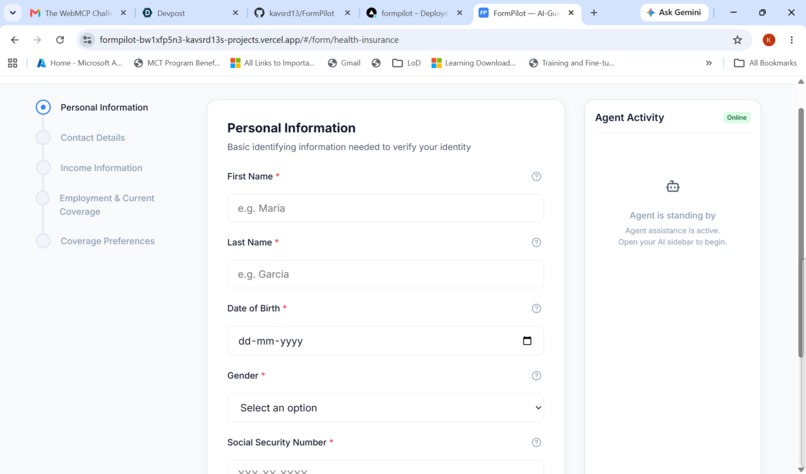
Task: Open the All Bookmarks folder
Action: tap(765, 63)
